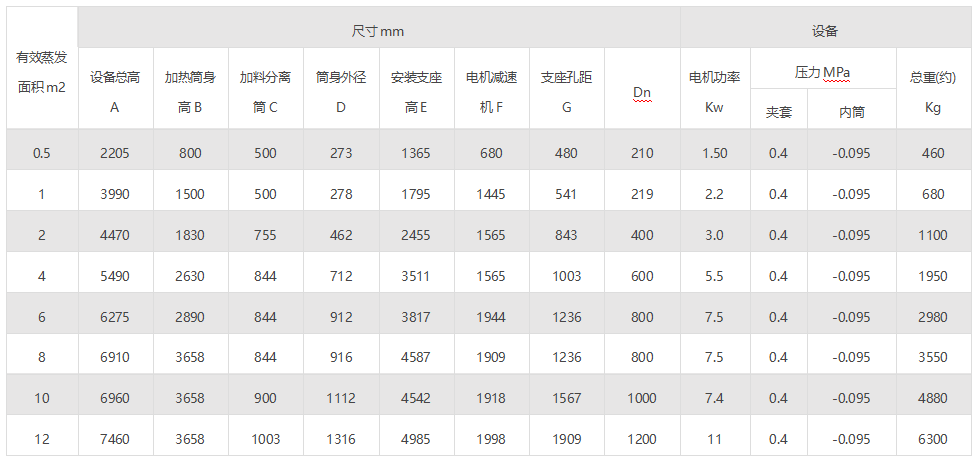Select the 支座孔距 G column header
The width and height of the screenshot is (977, 462).
(566, 91)
